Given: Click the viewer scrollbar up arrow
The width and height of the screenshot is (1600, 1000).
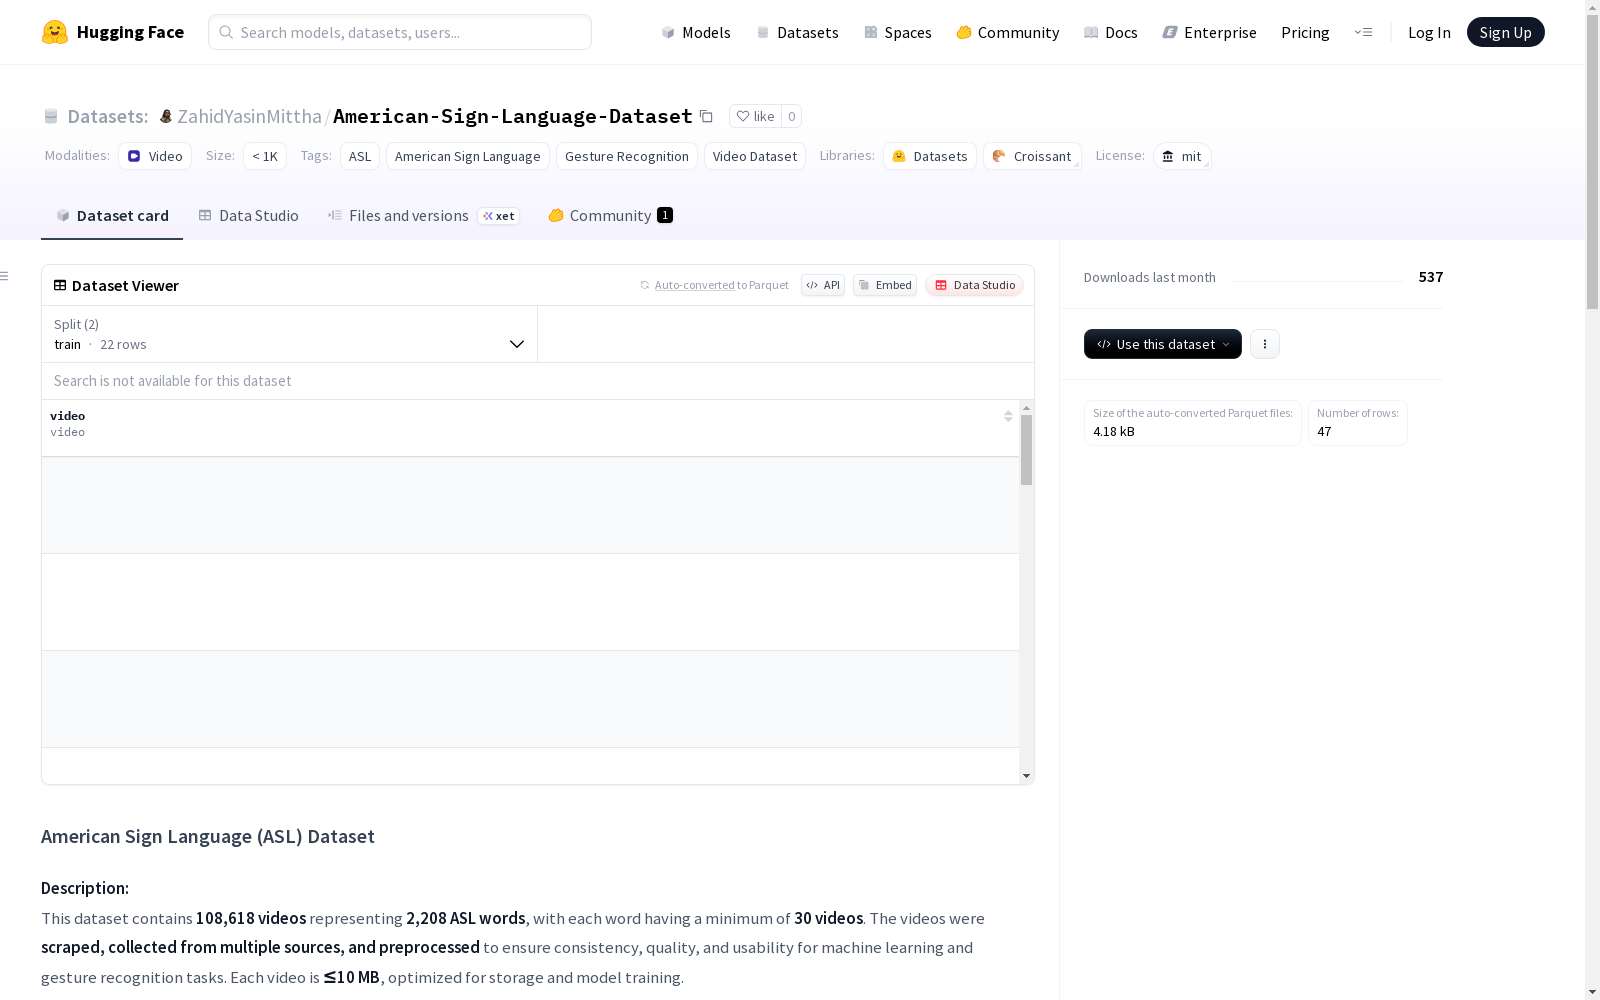Looking at the screenshot, I should point(1026,408).
